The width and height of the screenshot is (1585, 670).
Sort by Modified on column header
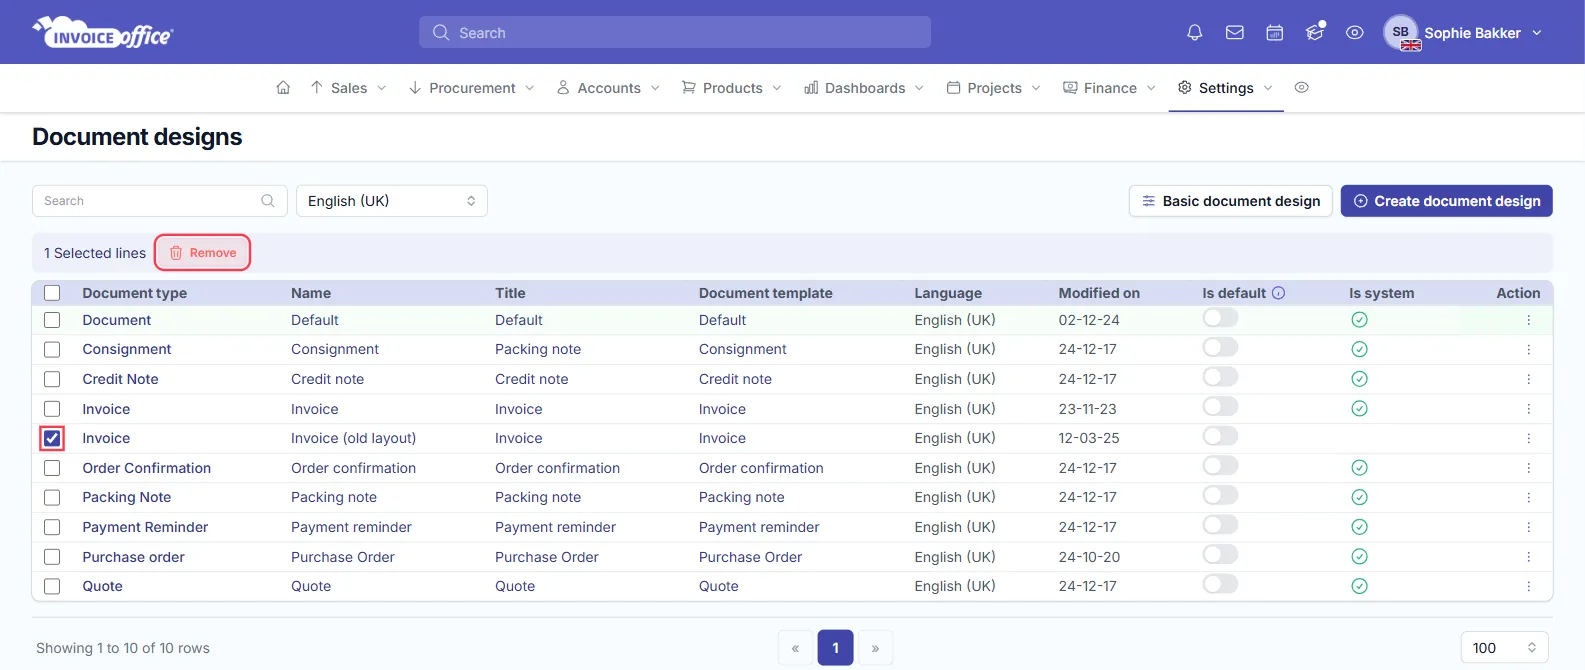pos(1099,293)
